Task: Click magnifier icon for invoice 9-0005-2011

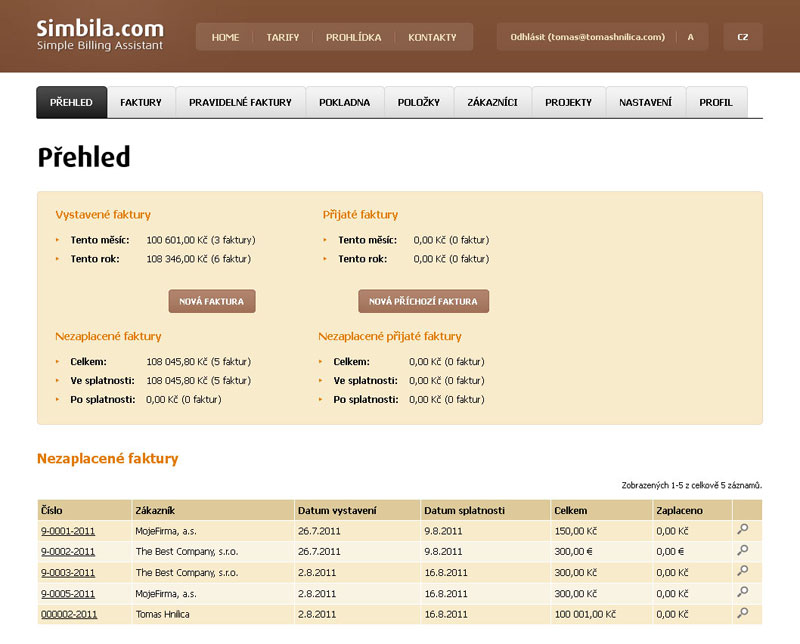Action: [x=742, y=592]
